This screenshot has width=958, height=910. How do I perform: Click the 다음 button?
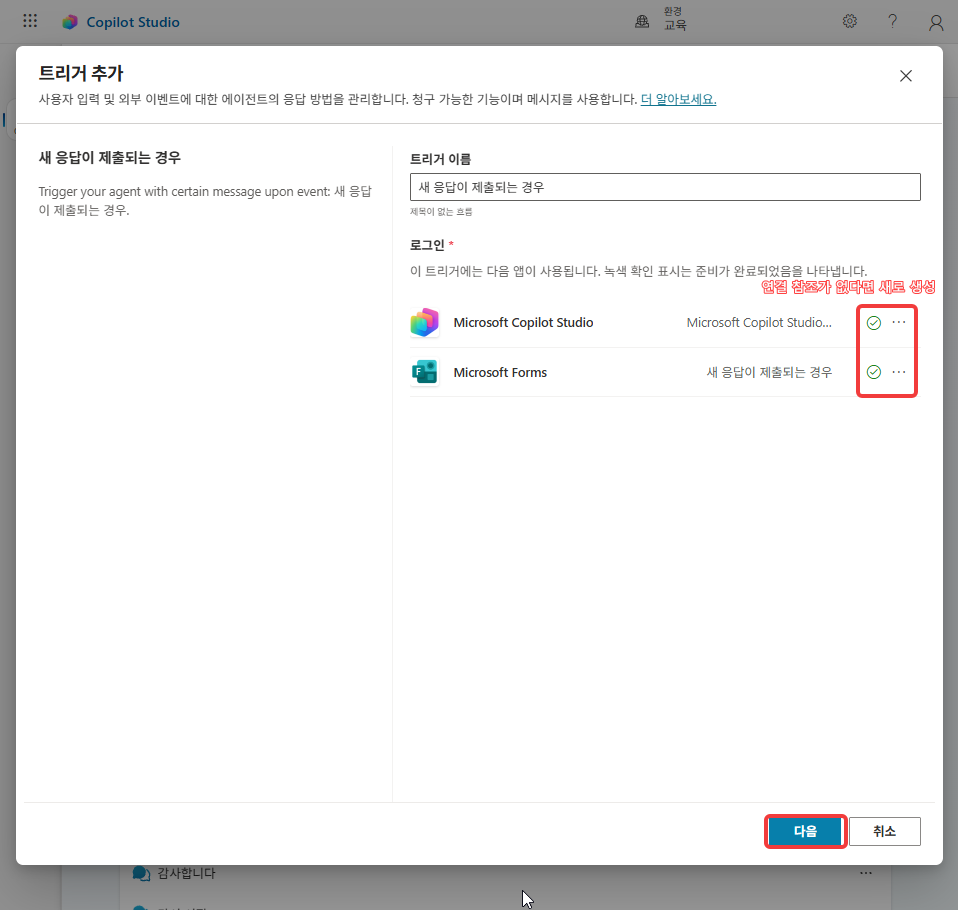805,831
